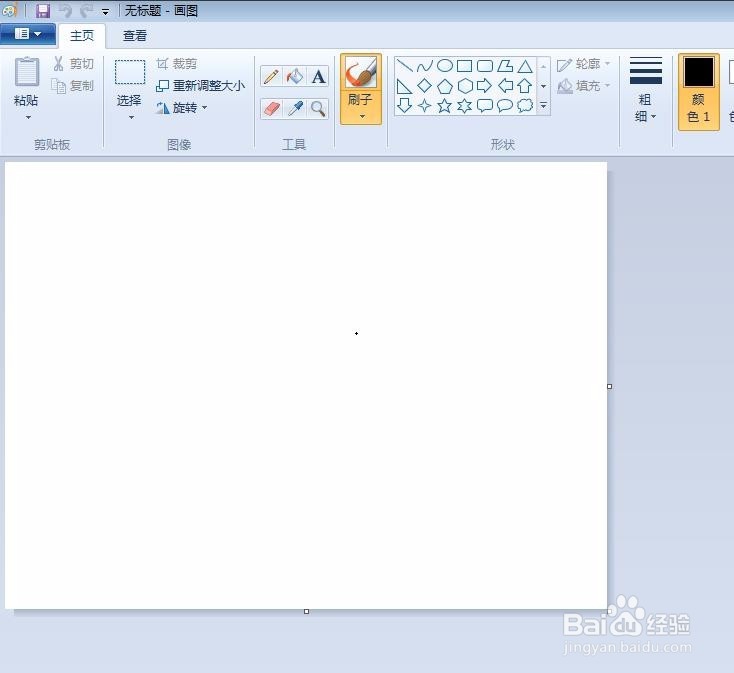Click the Undo arrow in title bar
Viewport: 734px width, 673px height.
pyautogui.click(x=66, y=10)
